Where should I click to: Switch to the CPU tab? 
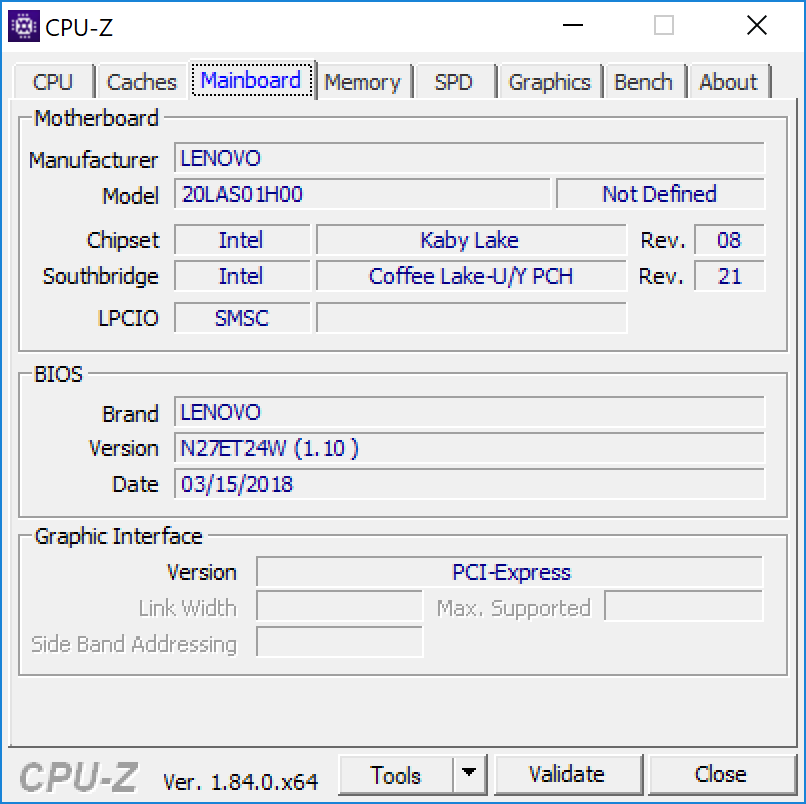(x=53, y=82)
